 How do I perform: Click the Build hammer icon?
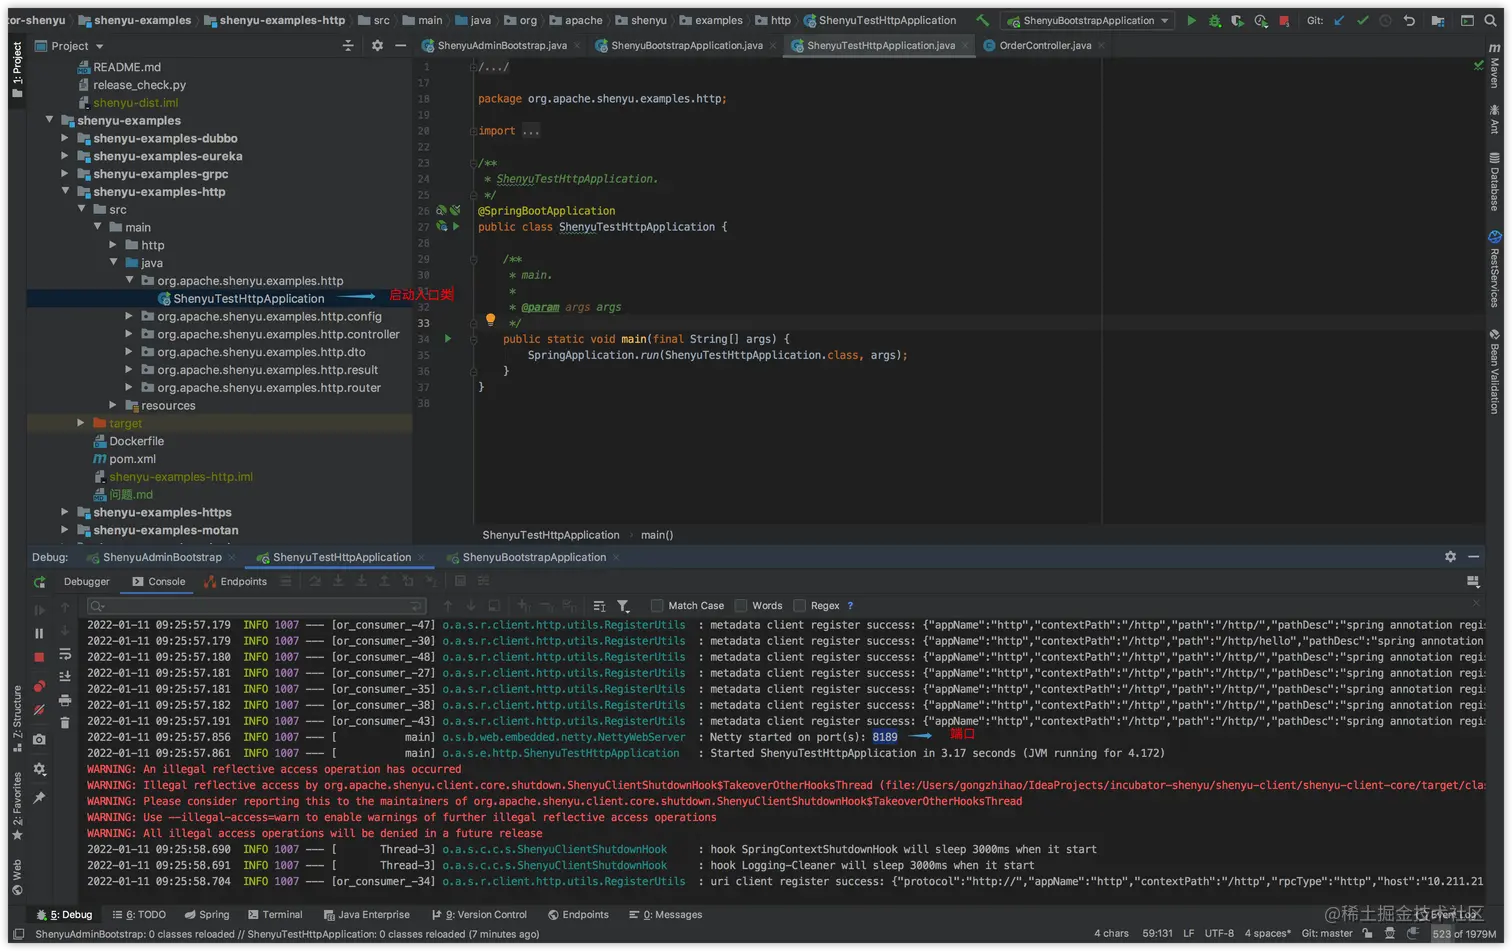[982, 20]
